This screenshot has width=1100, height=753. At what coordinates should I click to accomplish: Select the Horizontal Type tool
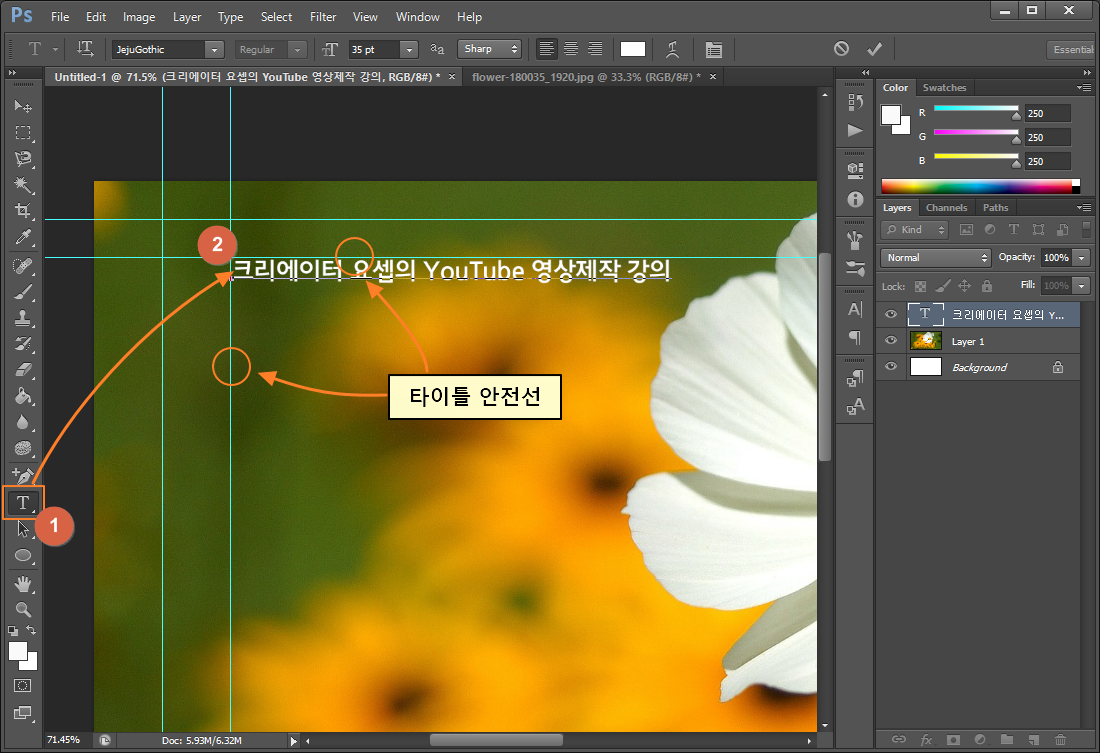pos(23,502)
